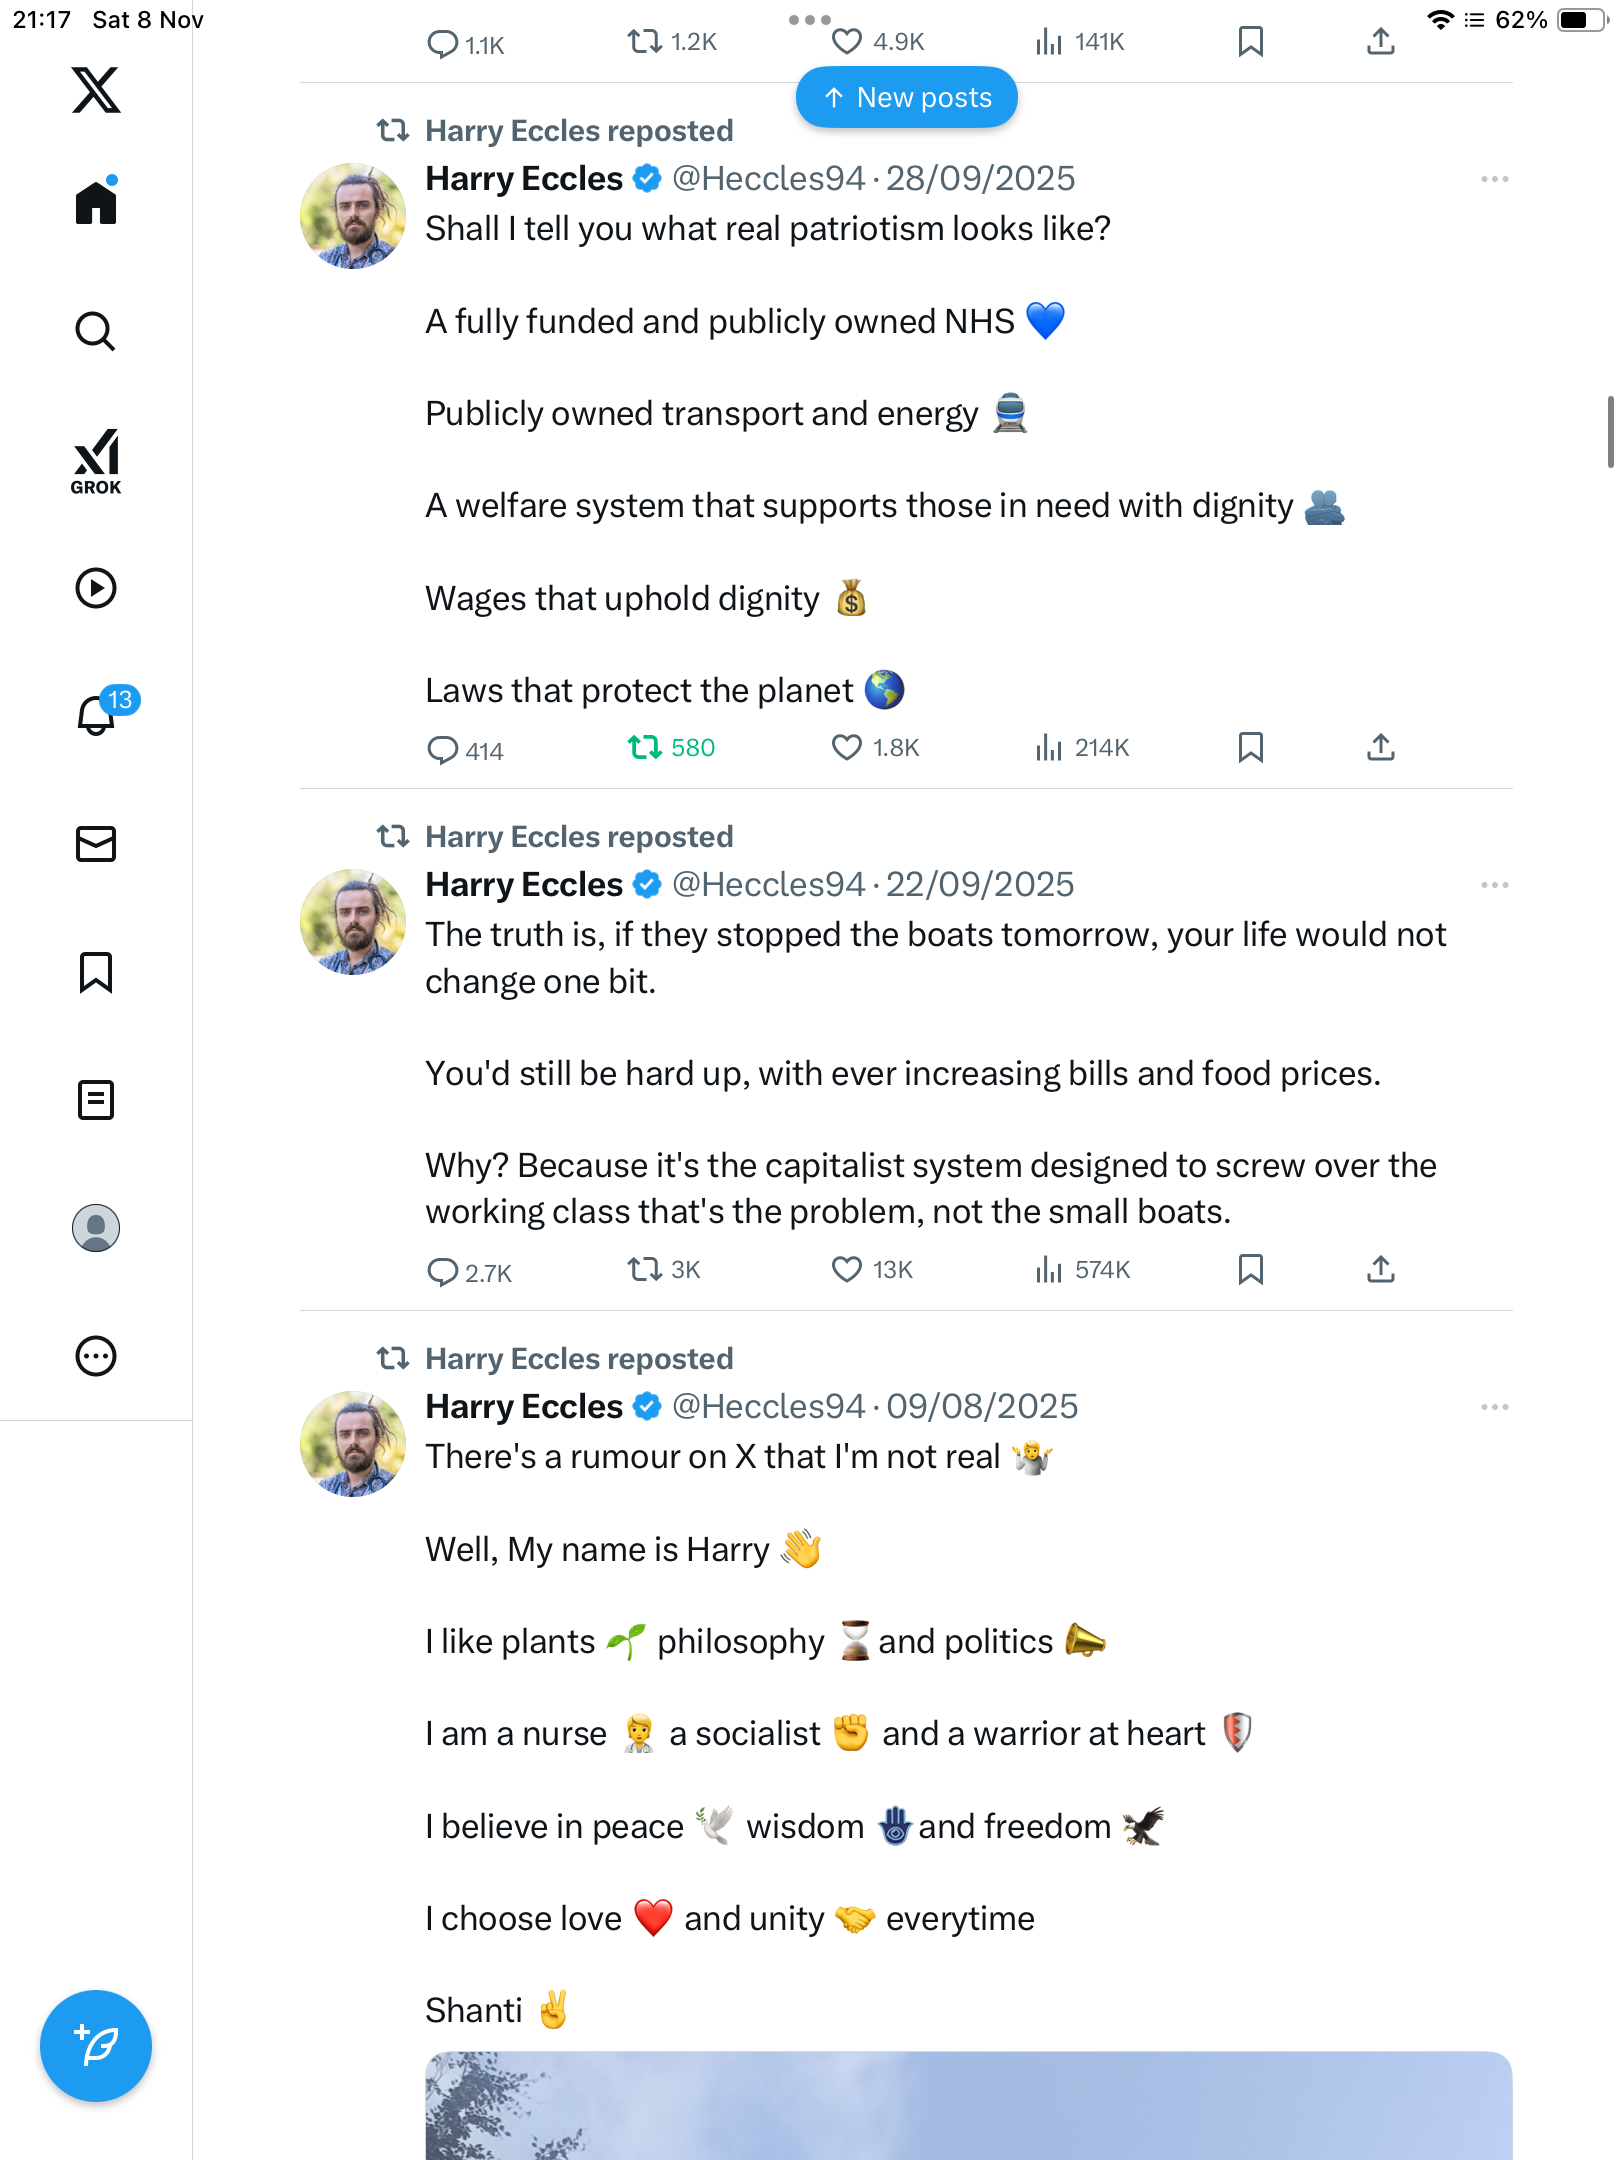Open the More menu in sidebar
The height and width of the screenshot is (2160, 1620).
coord(96,1356)
